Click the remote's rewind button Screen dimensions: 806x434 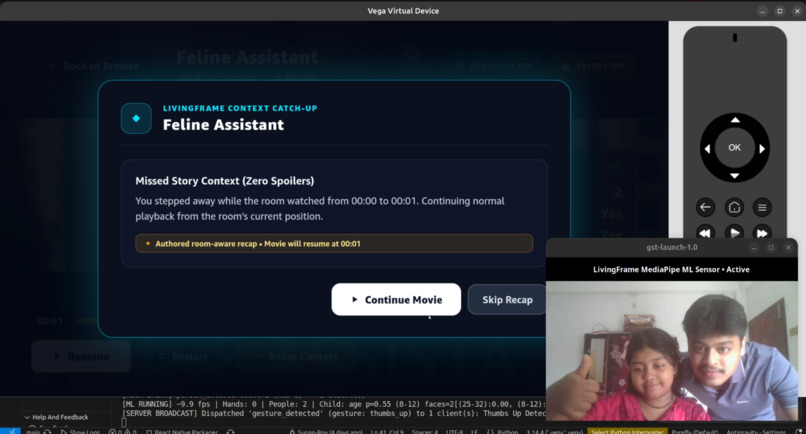(705, 232)
